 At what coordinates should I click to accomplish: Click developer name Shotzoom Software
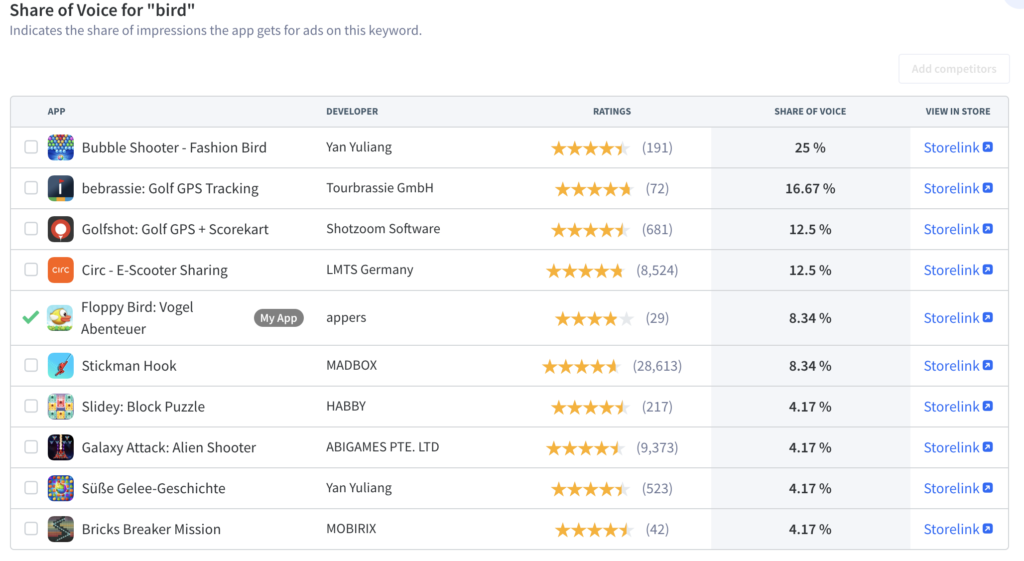tap(383, 229)
